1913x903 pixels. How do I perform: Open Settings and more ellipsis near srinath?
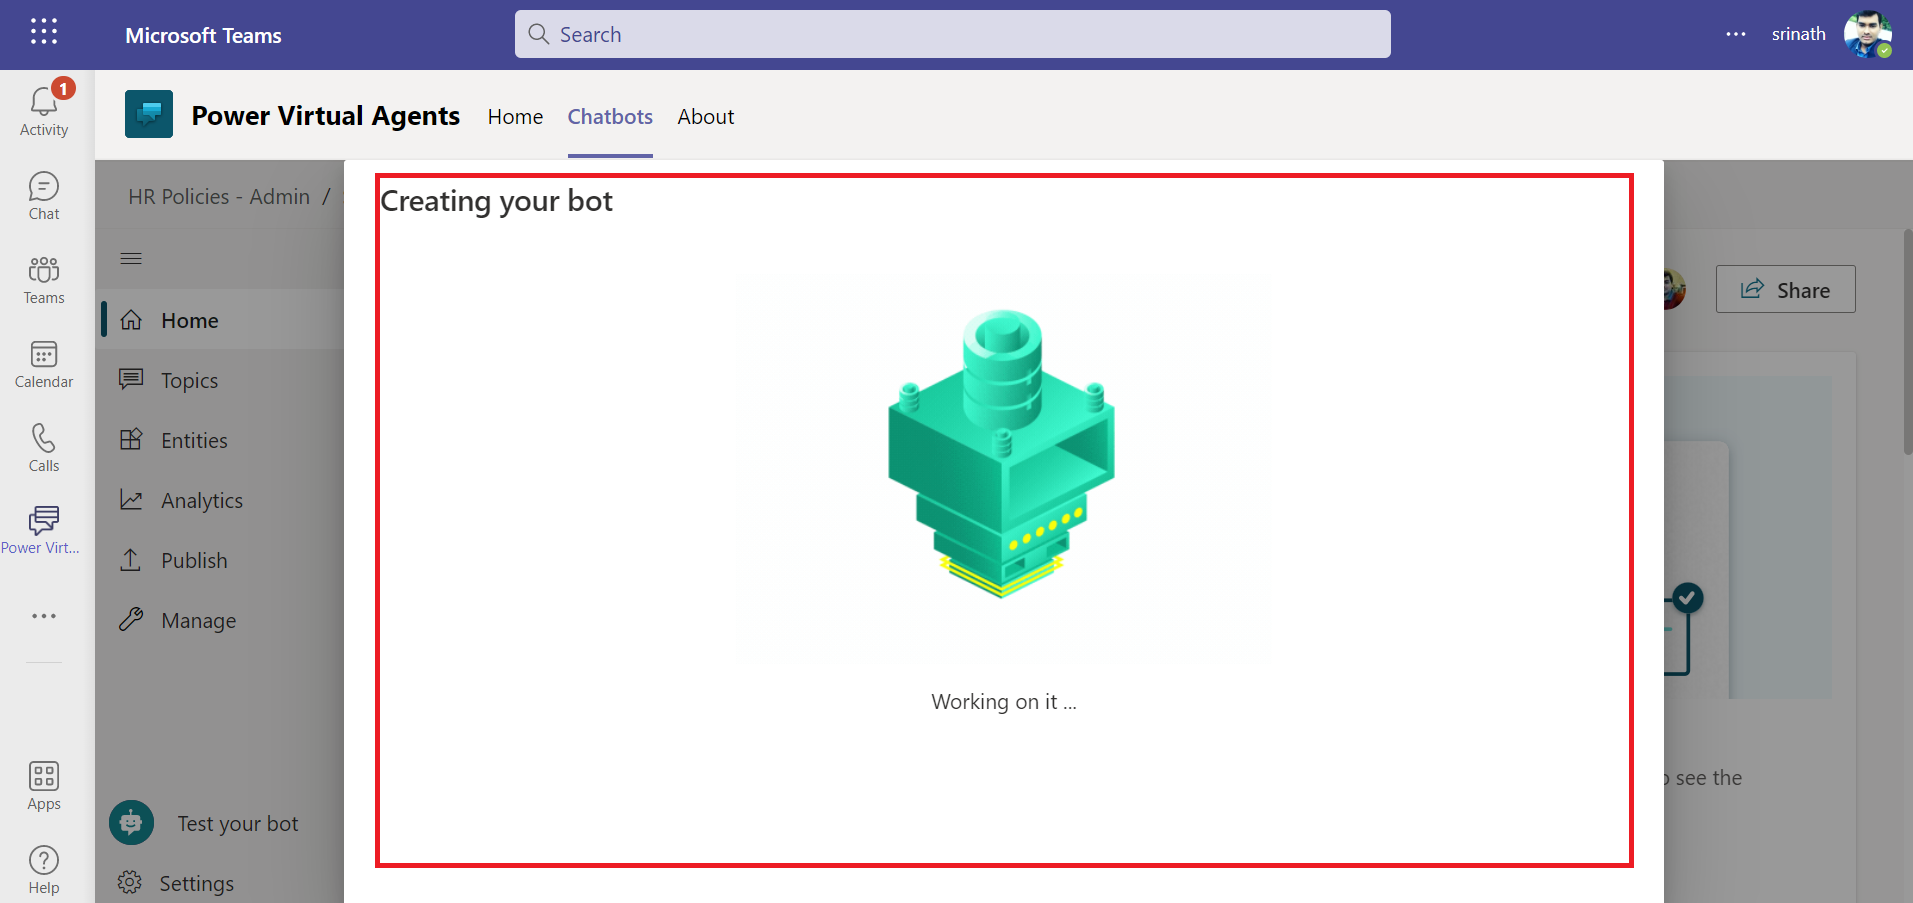tap(1735, 34)
